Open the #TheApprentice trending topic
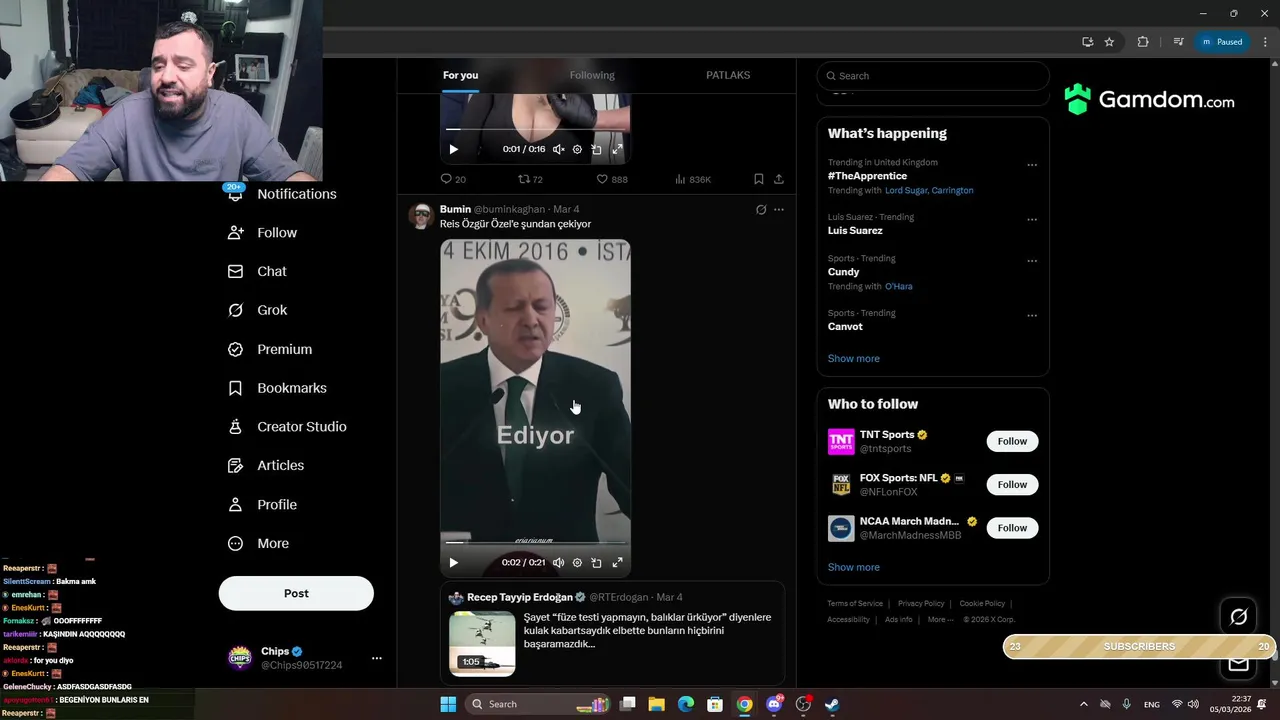This screenshot has width=1280, height=720. [x=867, y=176]
